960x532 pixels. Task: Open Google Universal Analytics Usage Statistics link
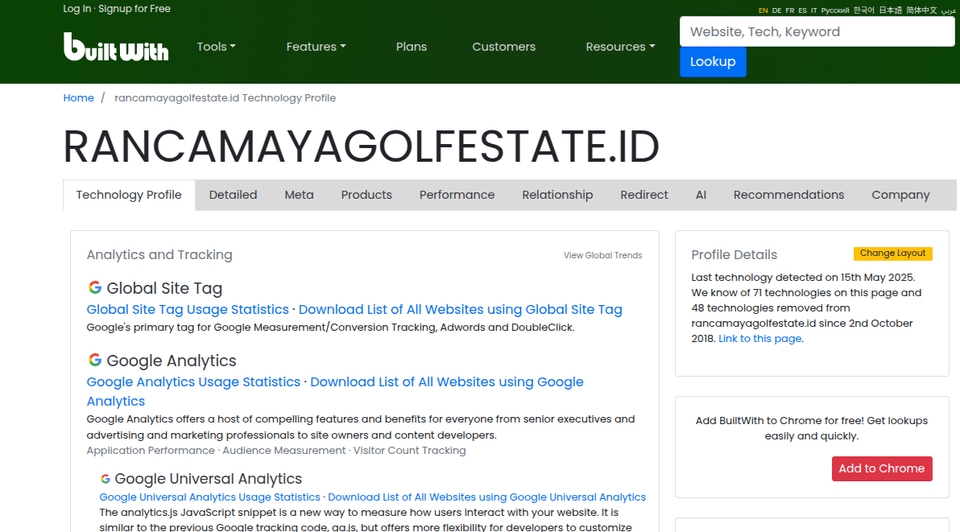point(209,497)
